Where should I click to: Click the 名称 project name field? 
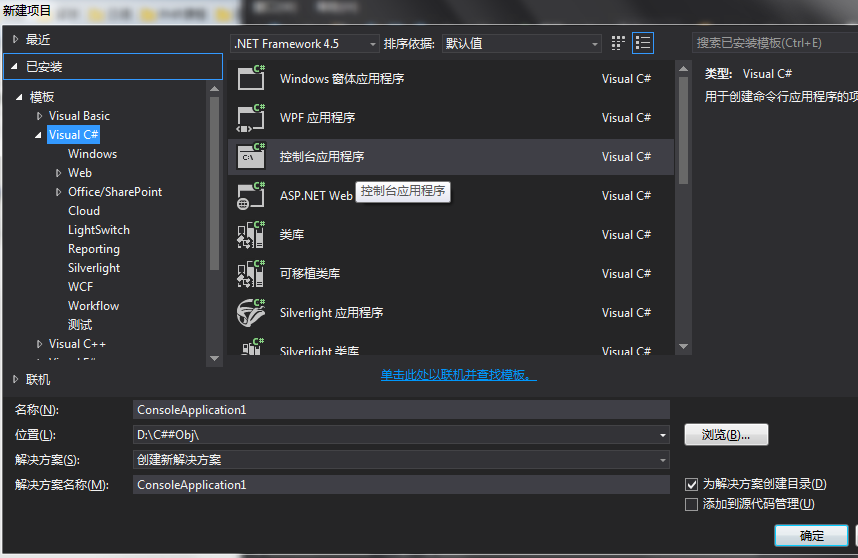coord(401,410)
